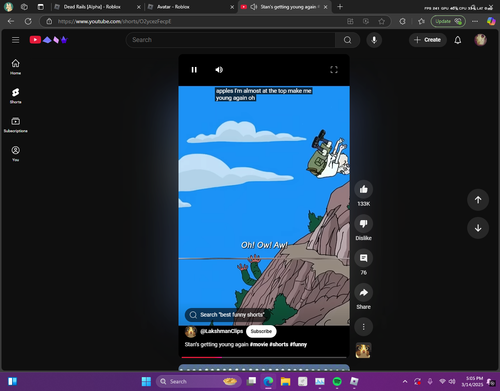
Task: Refresh the current page
Action: (x=28, y=21)
